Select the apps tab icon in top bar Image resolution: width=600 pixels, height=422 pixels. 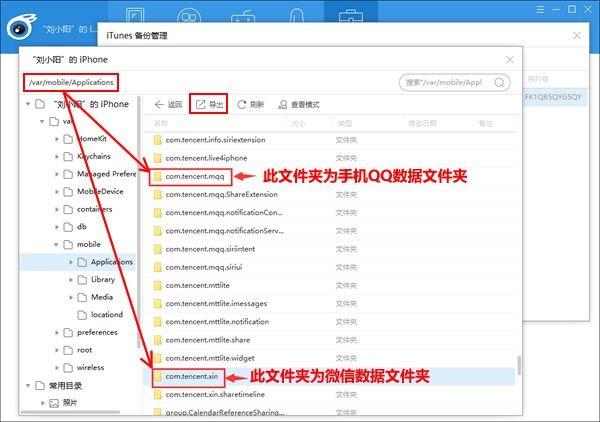(x=189, y=15)
